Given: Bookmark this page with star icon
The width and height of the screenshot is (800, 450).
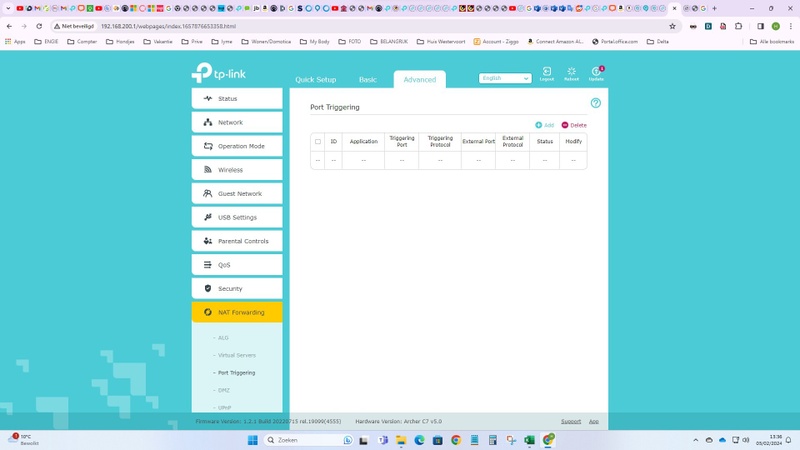Looking at the screenshot, I should (x=672, y=26).
